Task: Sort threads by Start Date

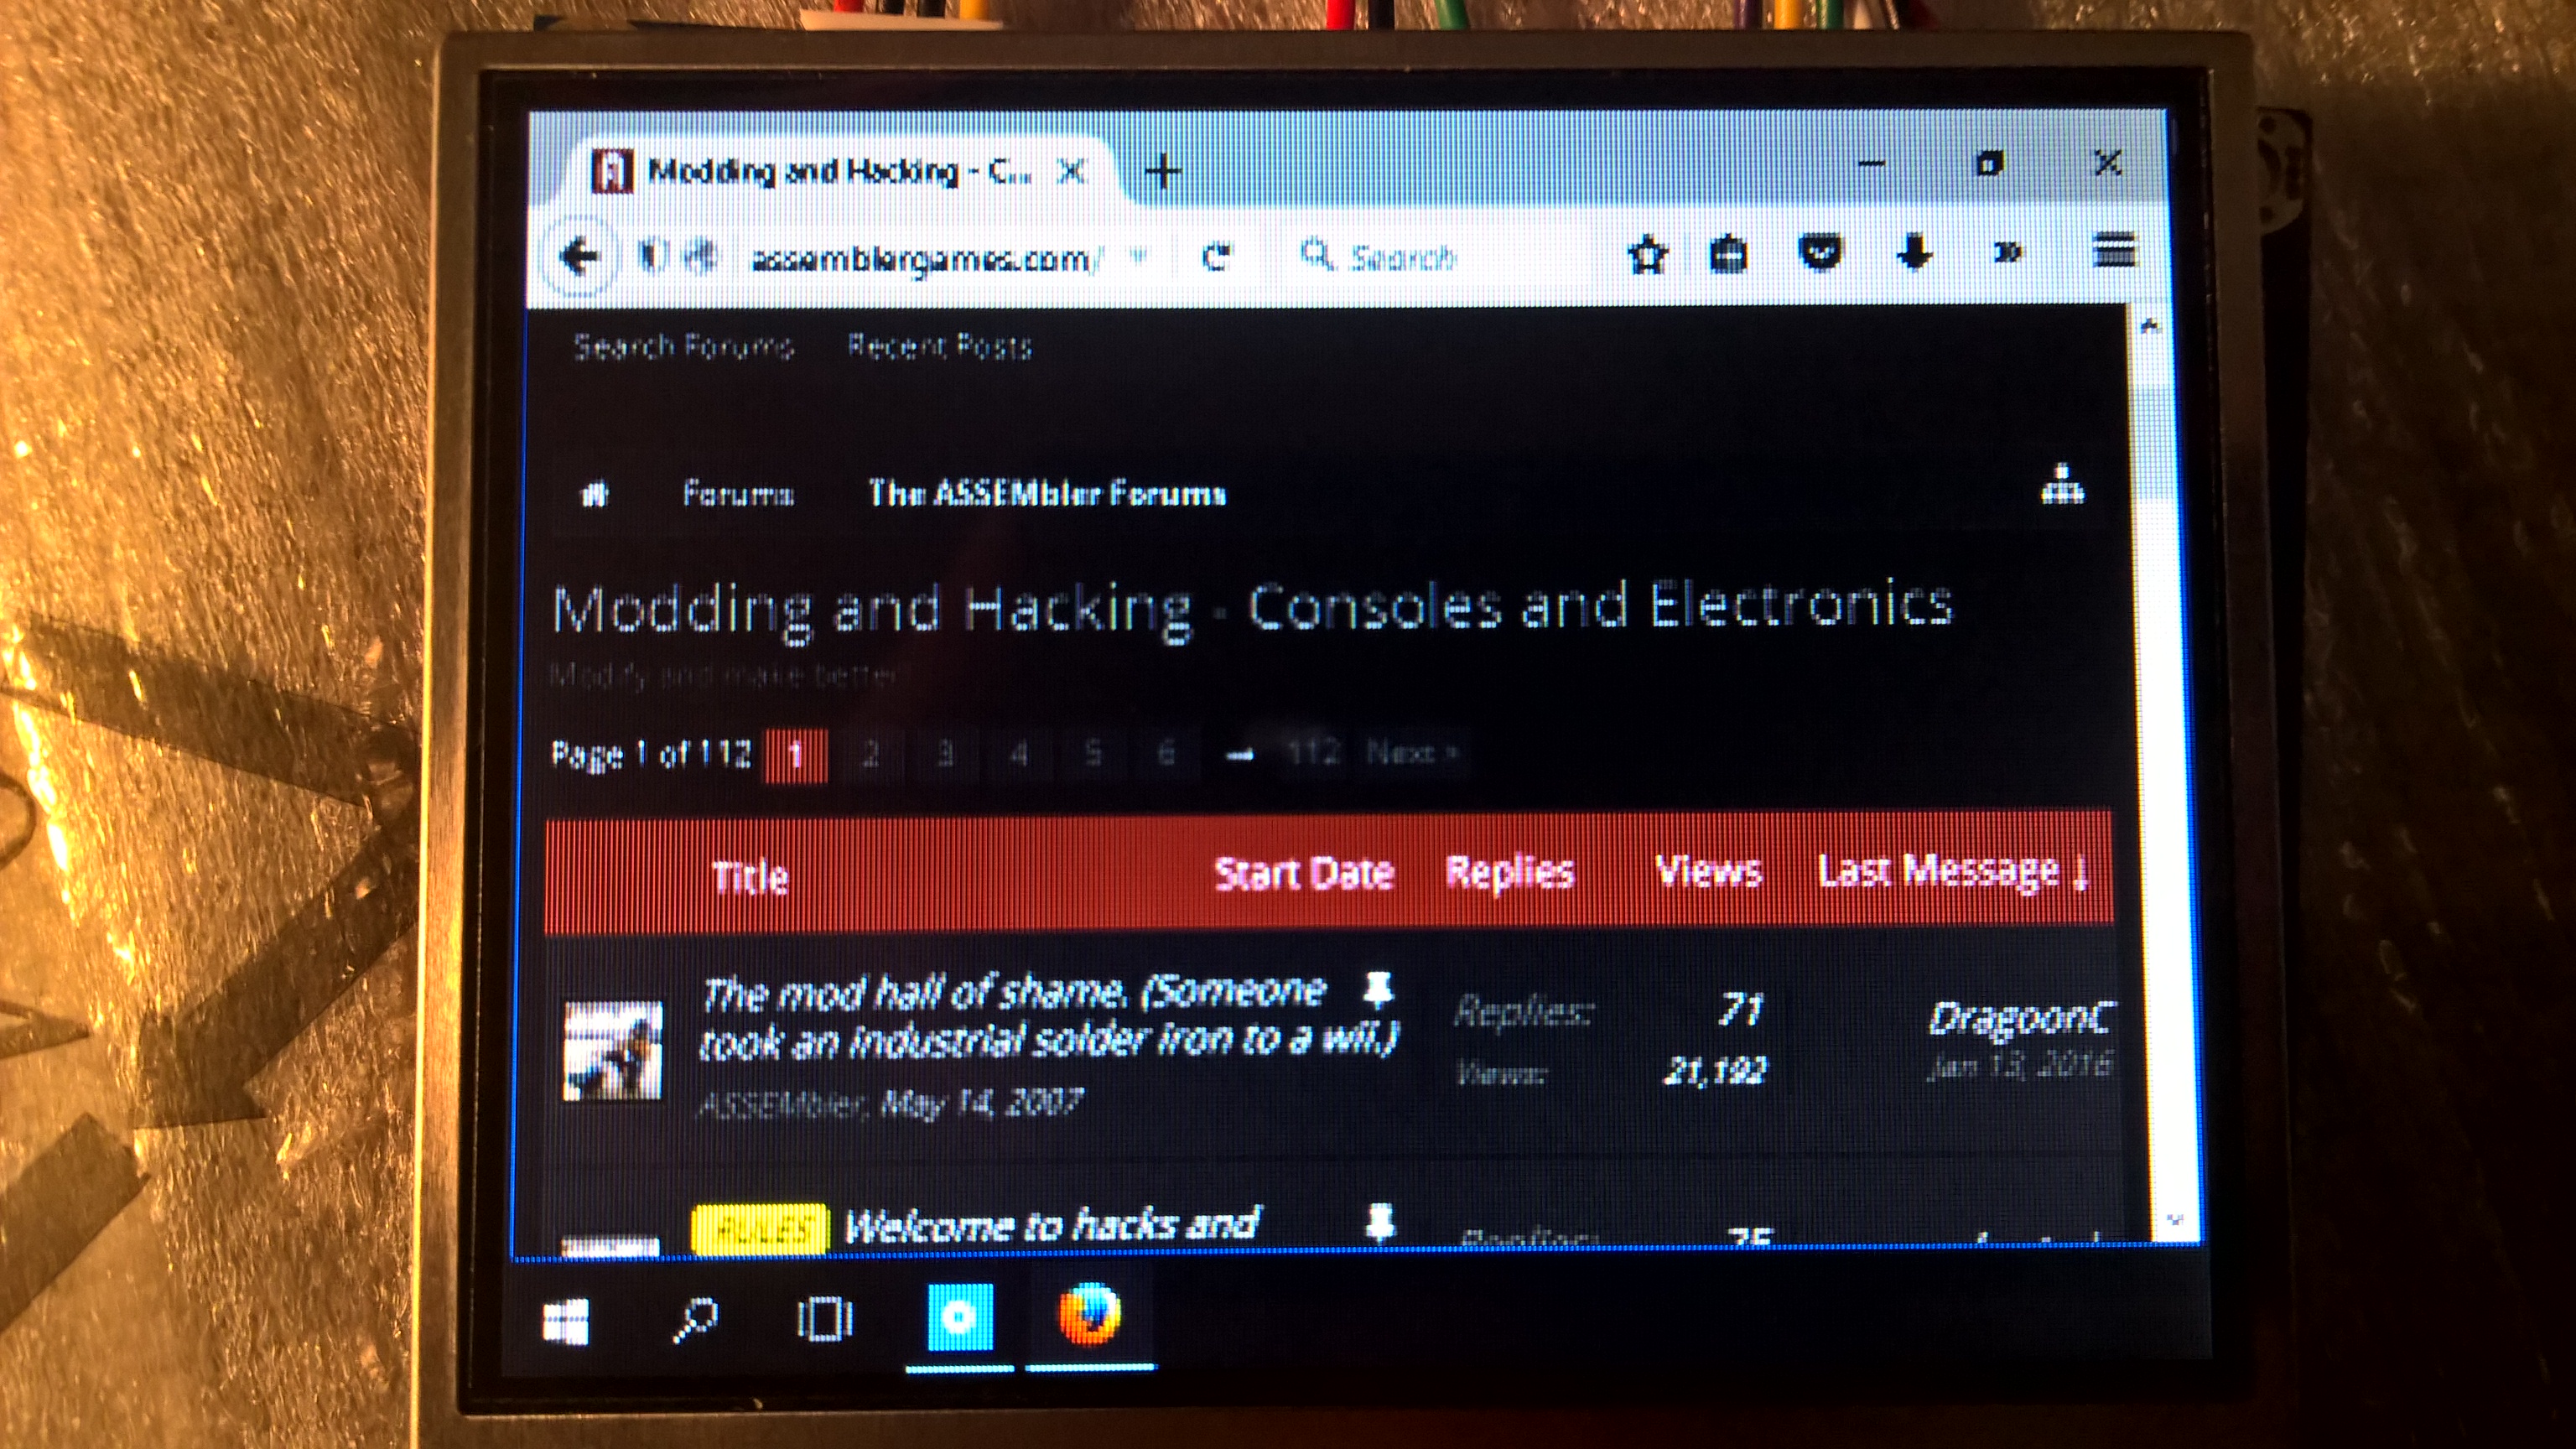Action: 1304,874
